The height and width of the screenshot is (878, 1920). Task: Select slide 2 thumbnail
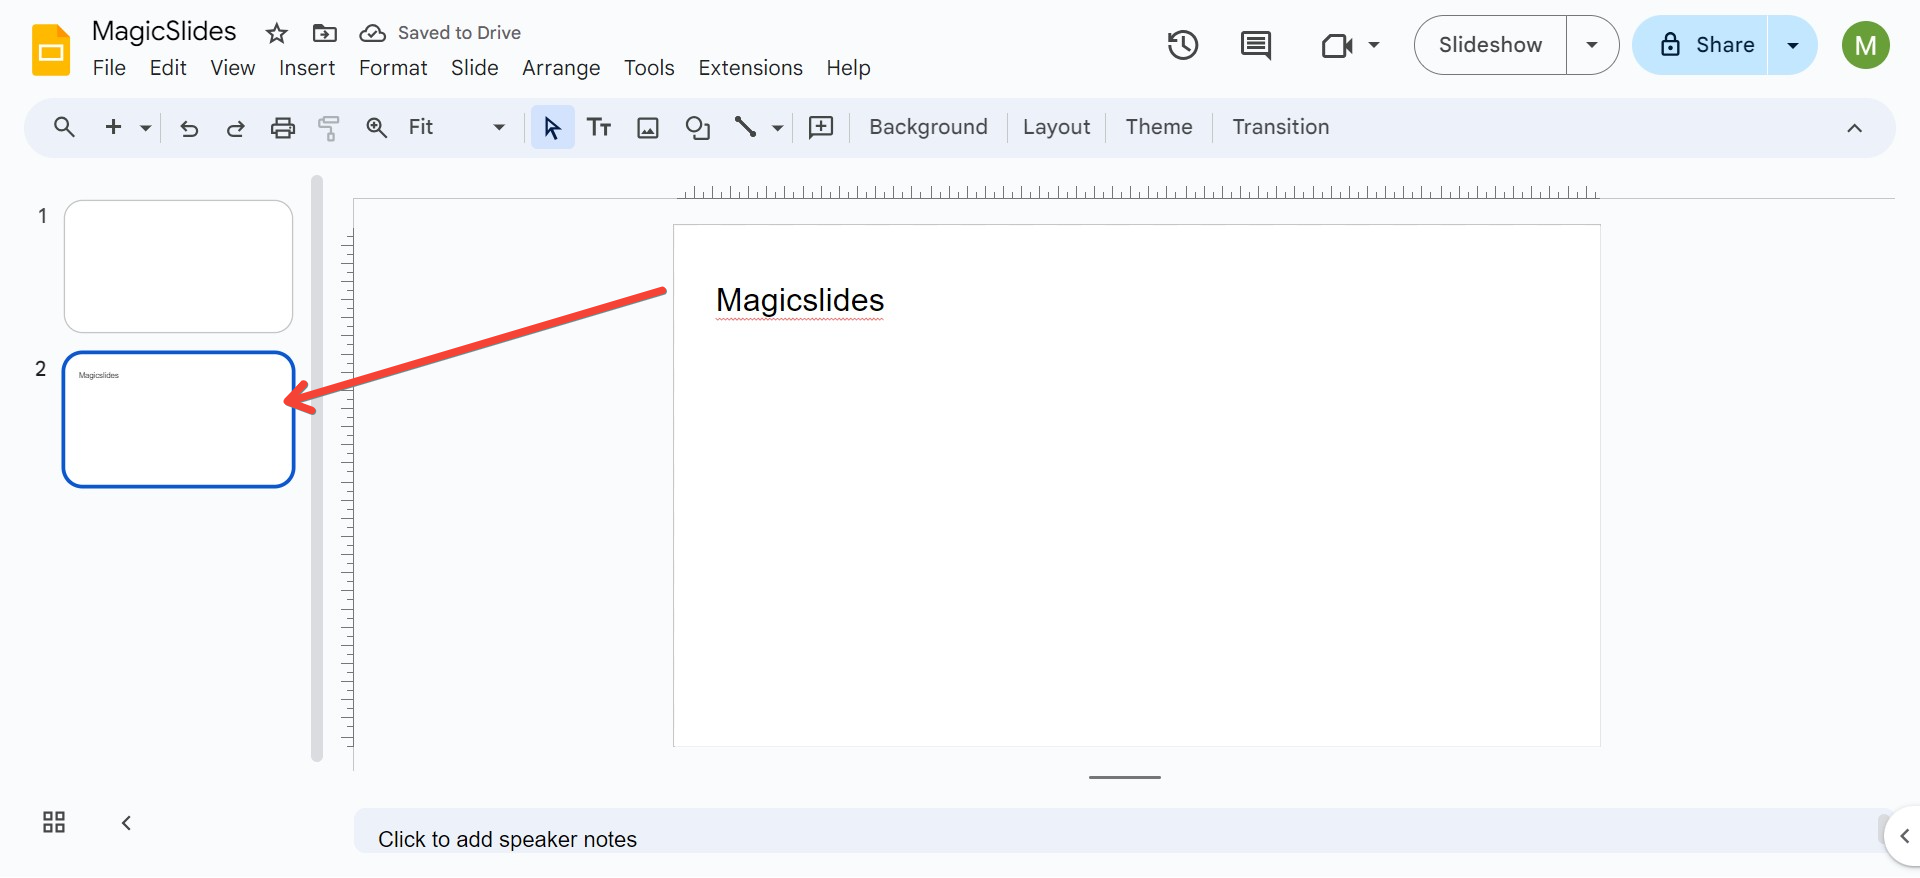pyautogui.click(x=178, y=419)
